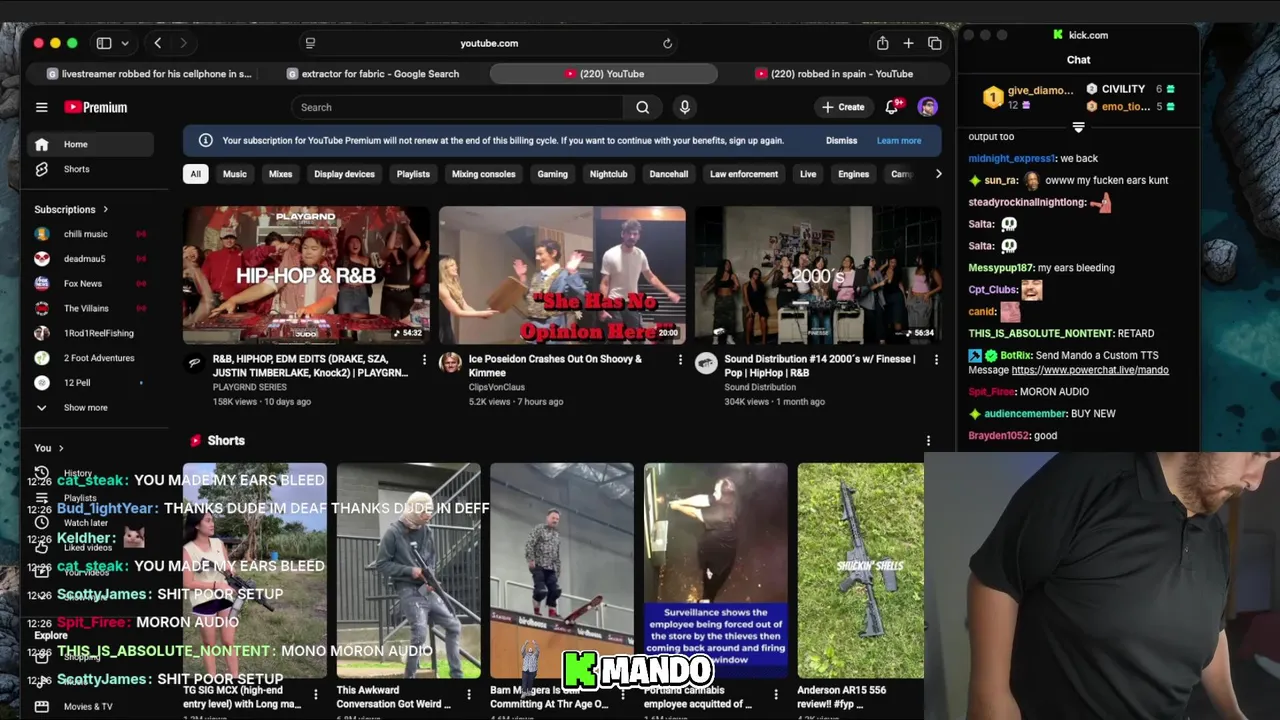This screenshot has height=720, width=1280.
Task: Select Nightclub filter chip
Action: 608,174
